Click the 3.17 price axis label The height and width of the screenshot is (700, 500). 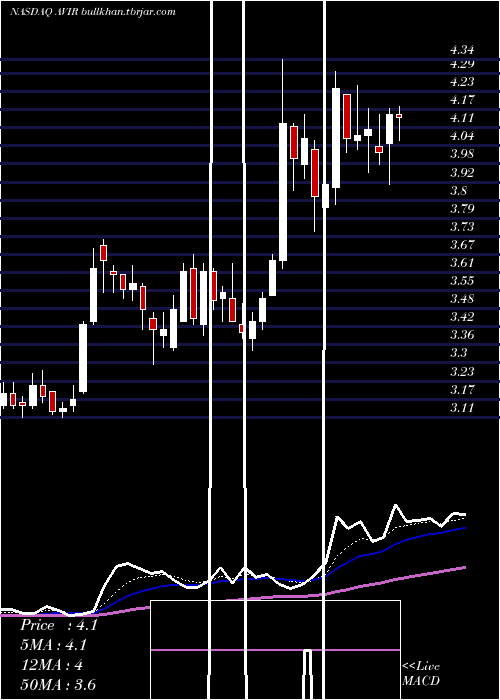(462, 390)
